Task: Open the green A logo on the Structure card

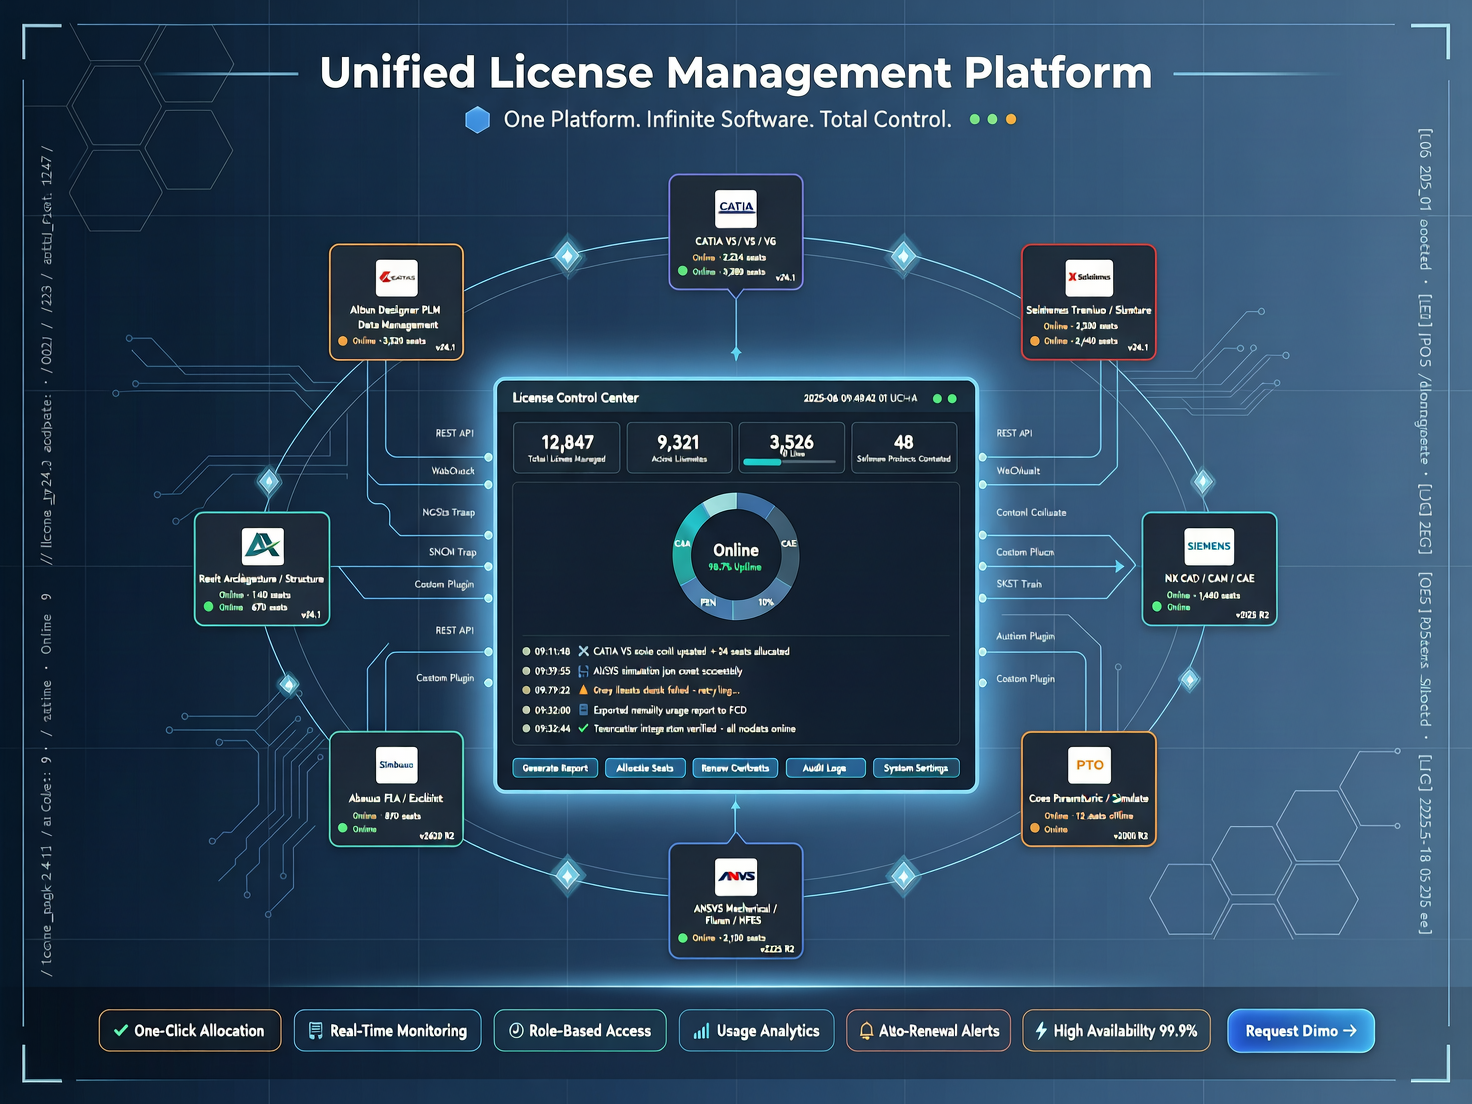Action: coord(263,546)
